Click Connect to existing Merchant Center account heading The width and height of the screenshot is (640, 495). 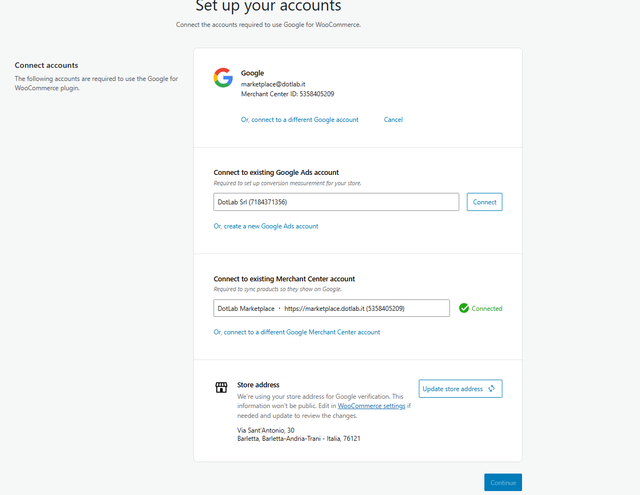tap(284, 279)
